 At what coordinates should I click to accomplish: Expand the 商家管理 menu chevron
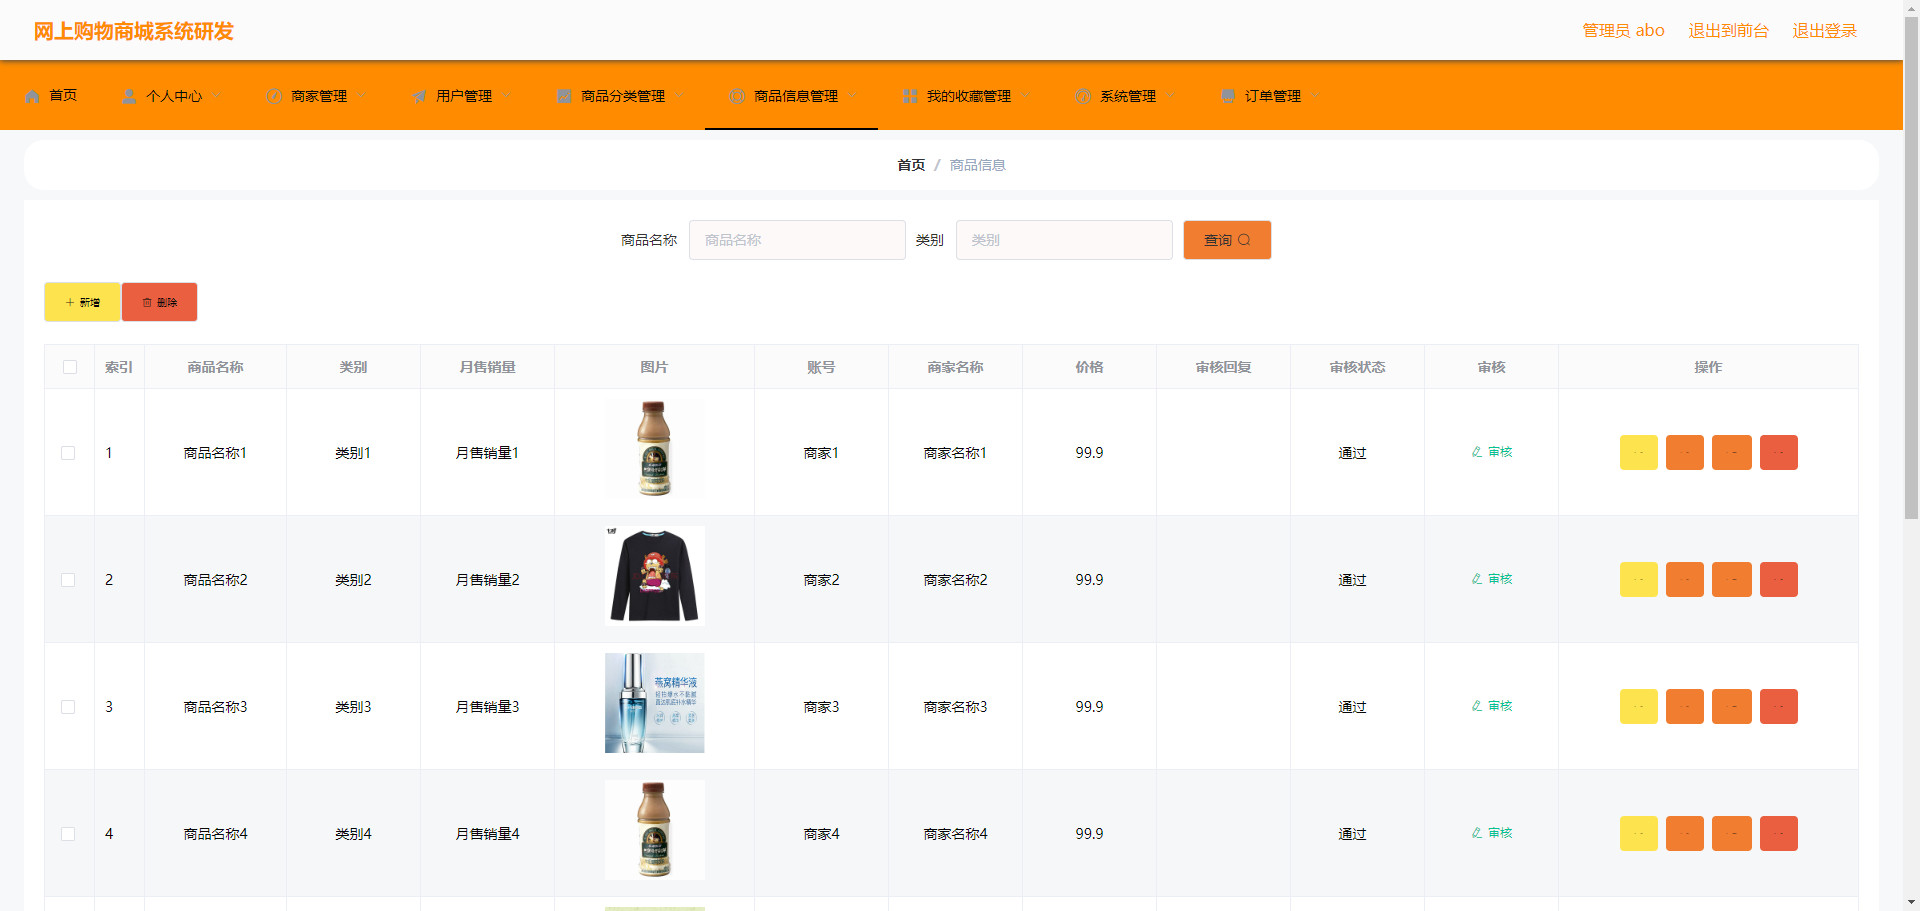(x=361, y=96)
